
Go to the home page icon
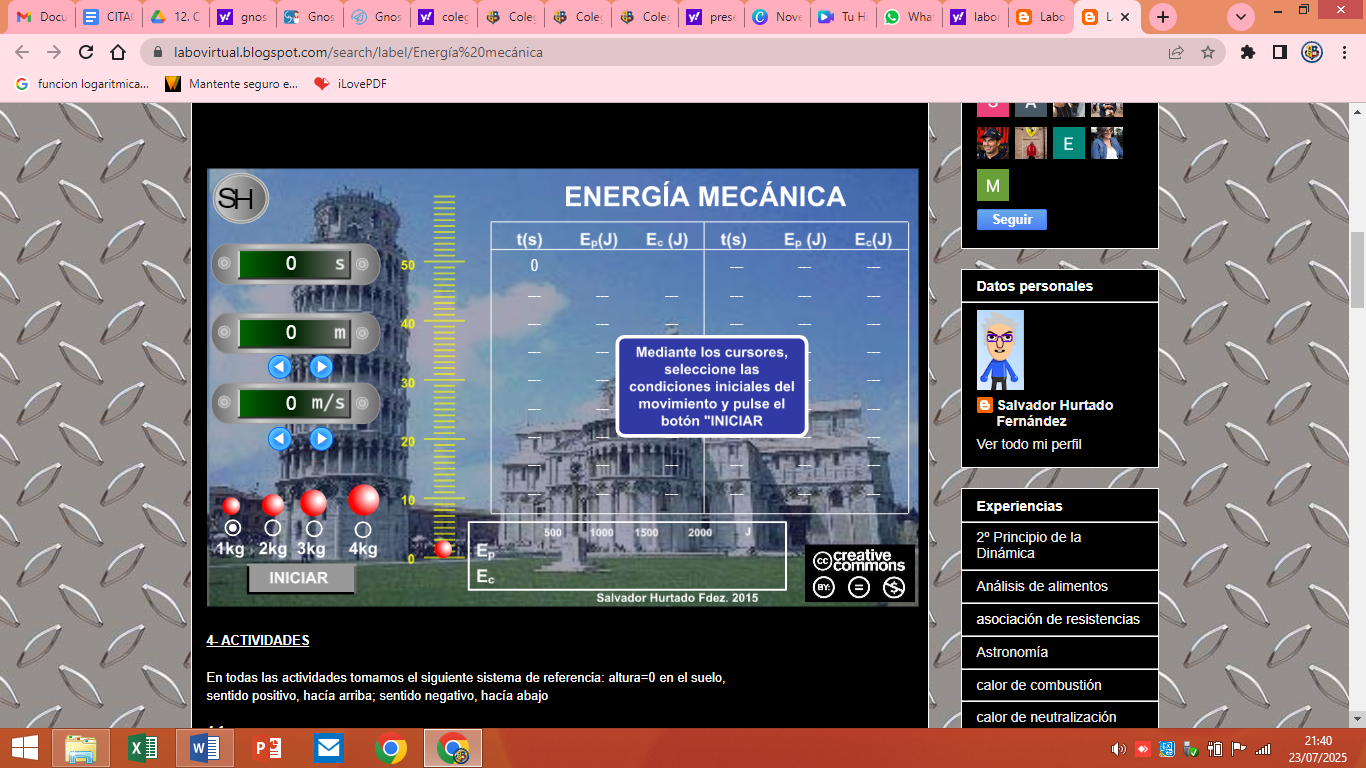tap(118, 52)
